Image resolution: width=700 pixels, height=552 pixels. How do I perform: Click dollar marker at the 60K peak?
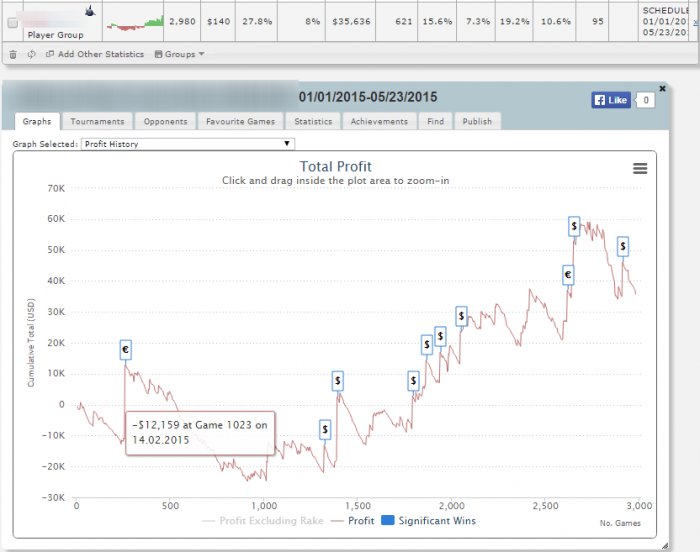[x=574, y=226]
